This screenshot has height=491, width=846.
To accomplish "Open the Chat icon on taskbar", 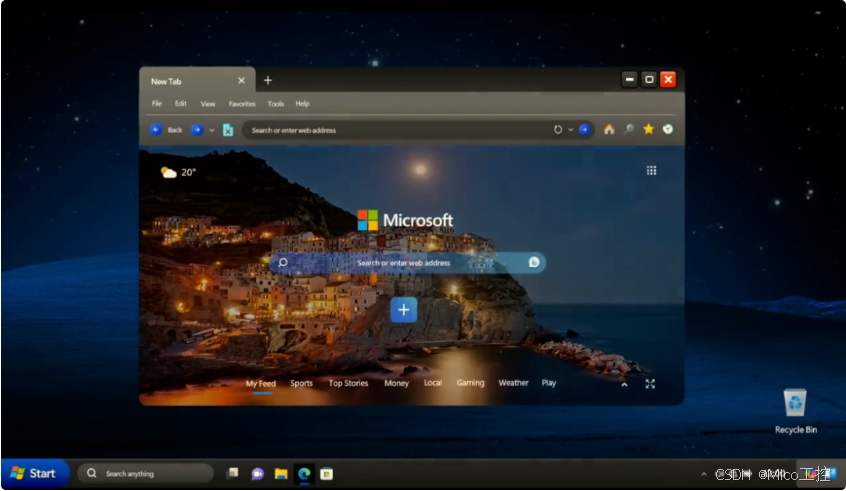I will tap(257, 474).
